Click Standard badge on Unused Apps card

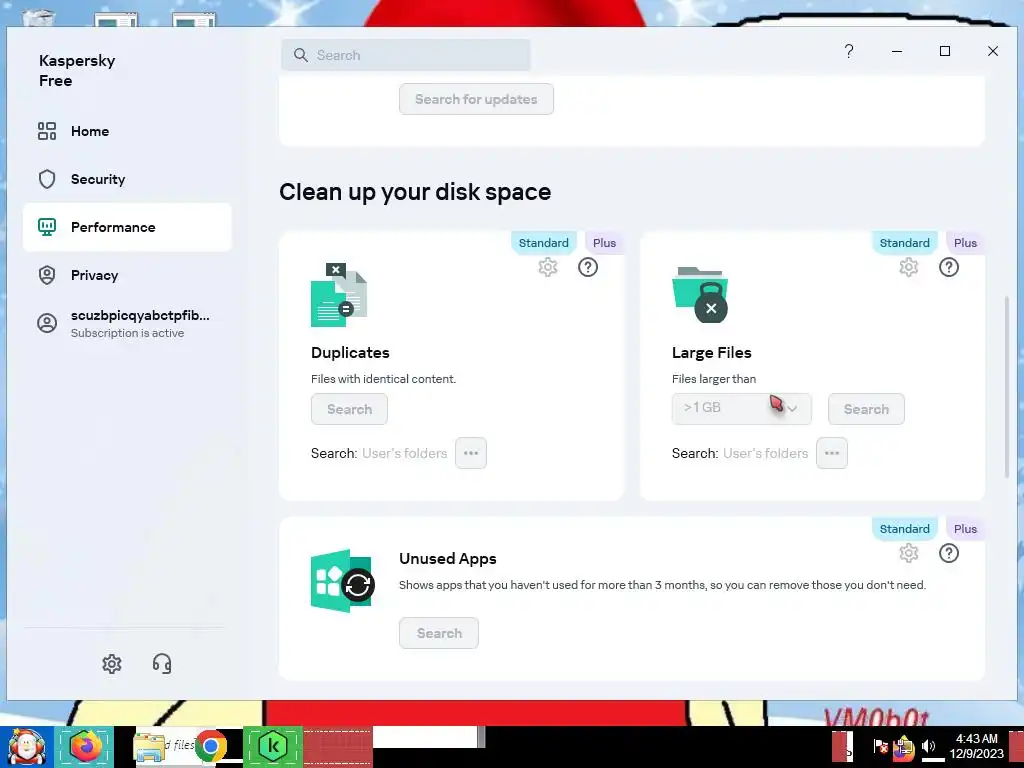[904, 529]
